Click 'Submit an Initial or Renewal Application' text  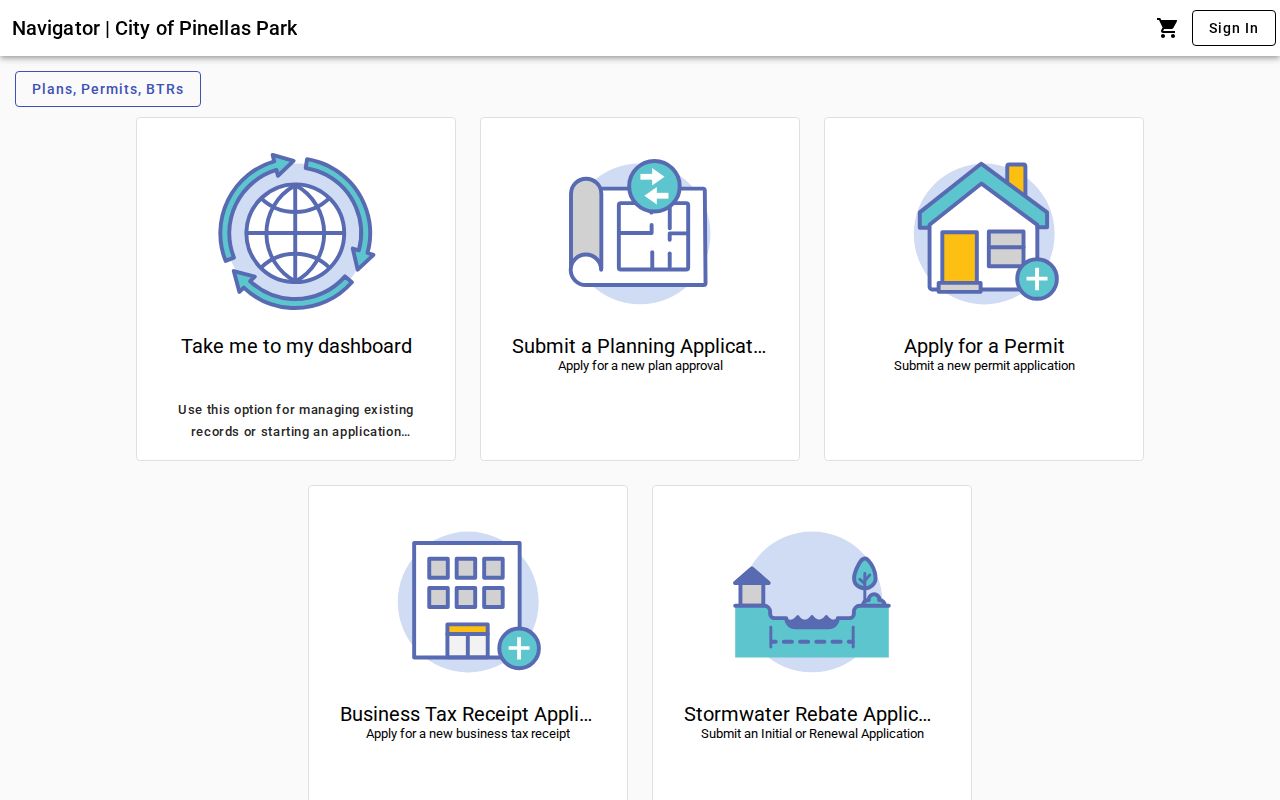pos(812,734)
